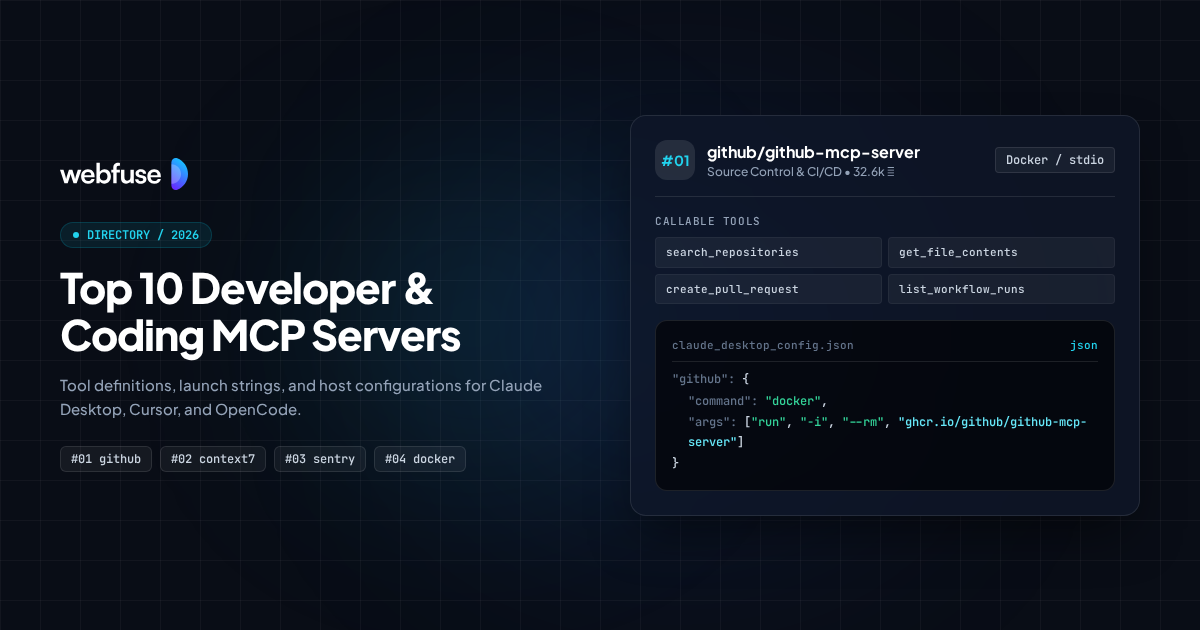Select the create_pull_request tool chip
Viewport: 1200px width, 630px height.
point(768,289)
